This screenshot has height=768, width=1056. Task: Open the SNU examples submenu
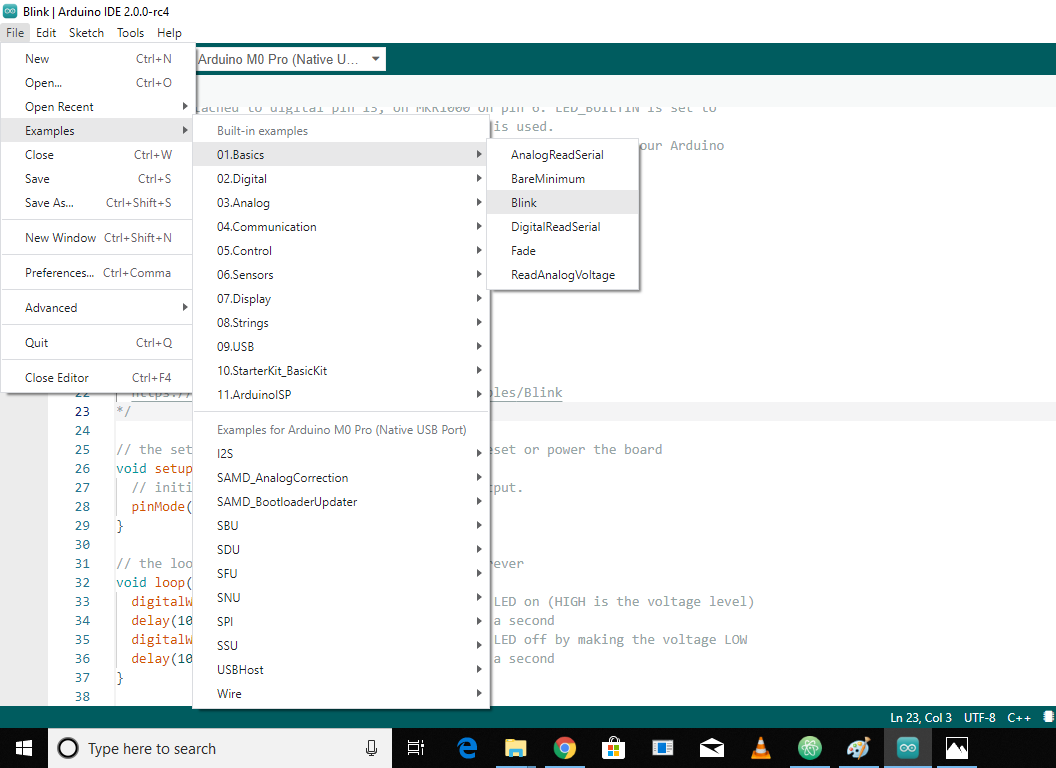click(x=341, y=598)
